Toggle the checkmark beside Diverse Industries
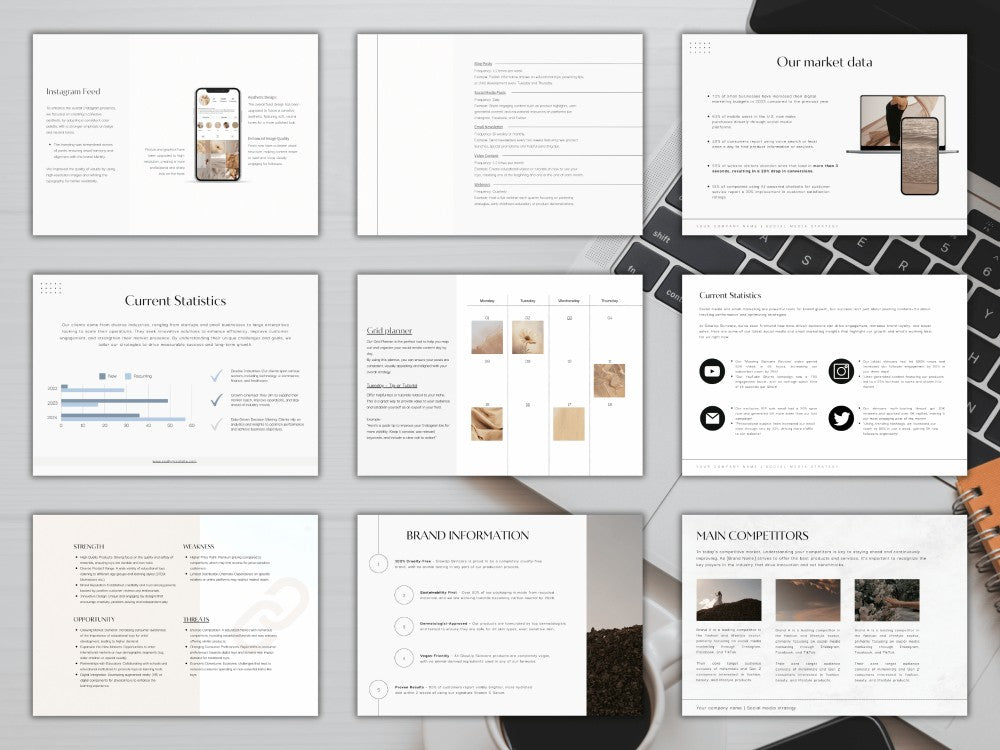Image resolution: width=1000 pixels, height=750 pixels. click(x=216, y=376)
